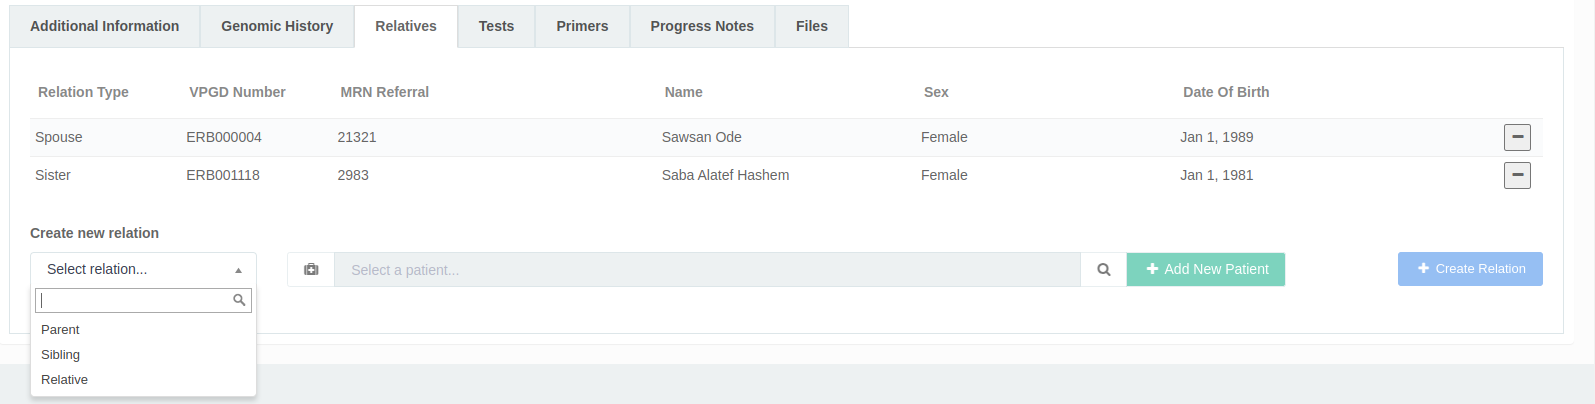Focus the Select a patient field
The image size is (1595, 404).
[x=707, y=270]
